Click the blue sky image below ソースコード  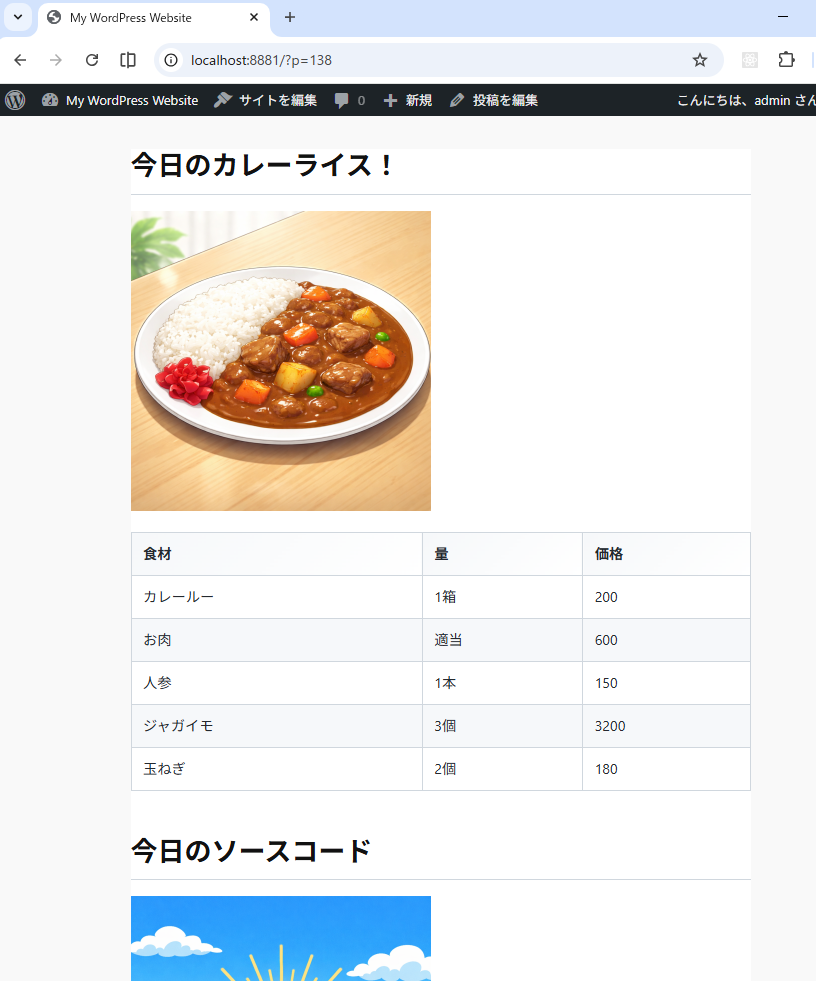(x=281, y=938)
